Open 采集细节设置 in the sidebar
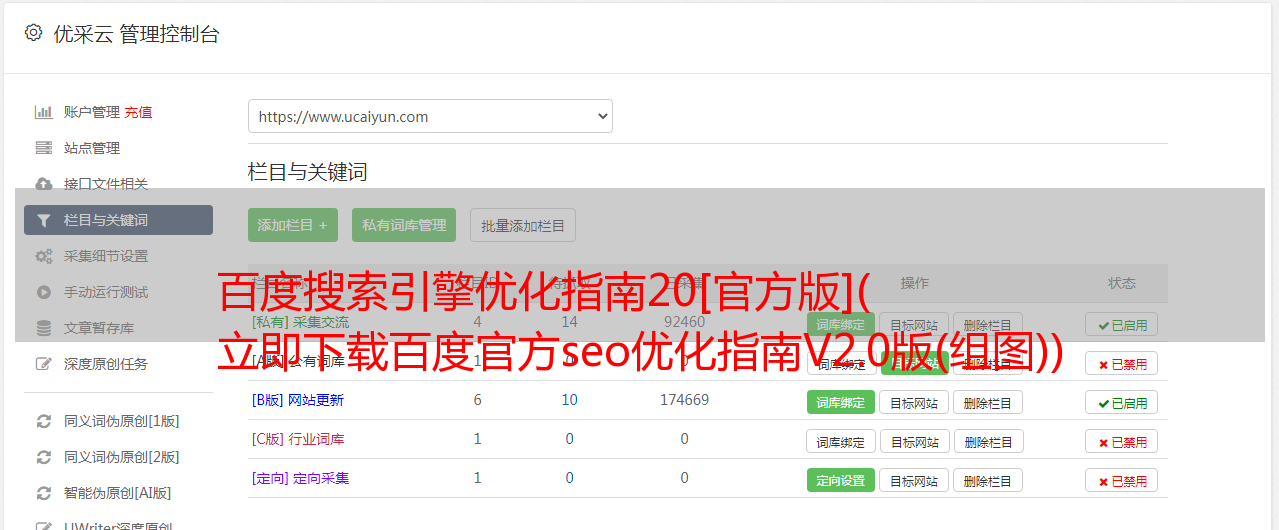 pyautogui.click(x=106, y=256)
